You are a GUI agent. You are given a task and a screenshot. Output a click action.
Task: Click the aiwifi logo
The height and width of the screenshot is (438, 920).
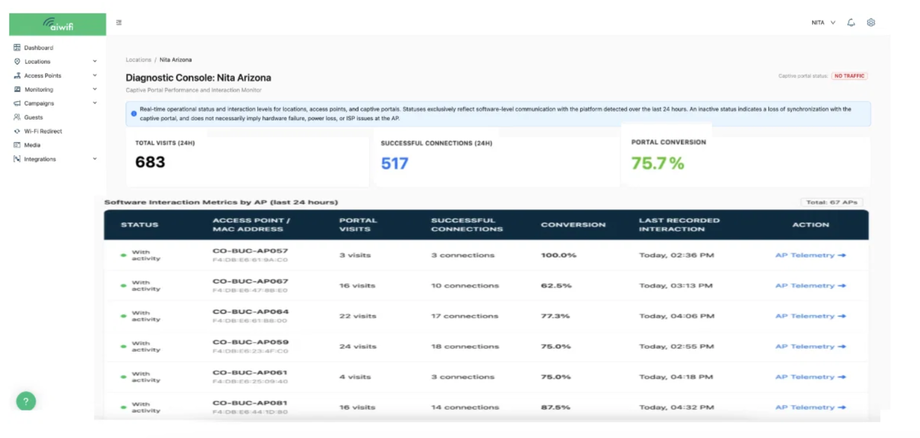[58, 24]
